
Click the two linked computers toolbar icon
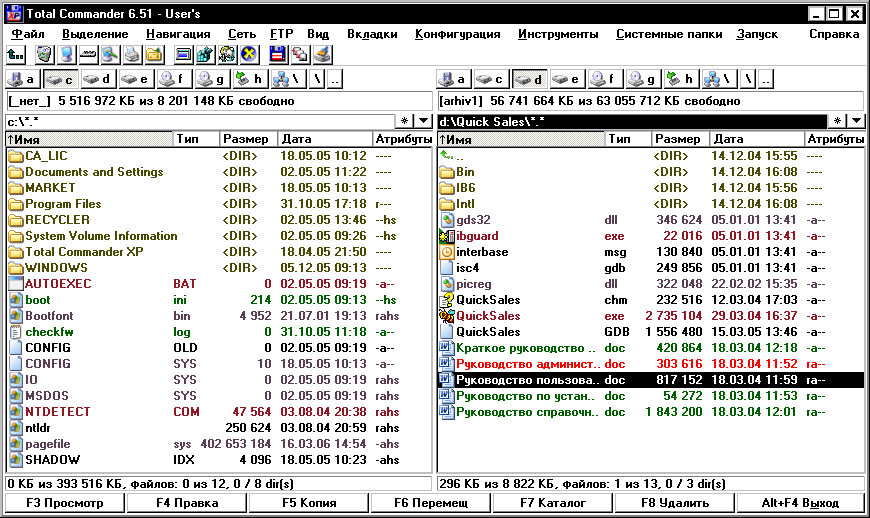[x=300, y=54]
